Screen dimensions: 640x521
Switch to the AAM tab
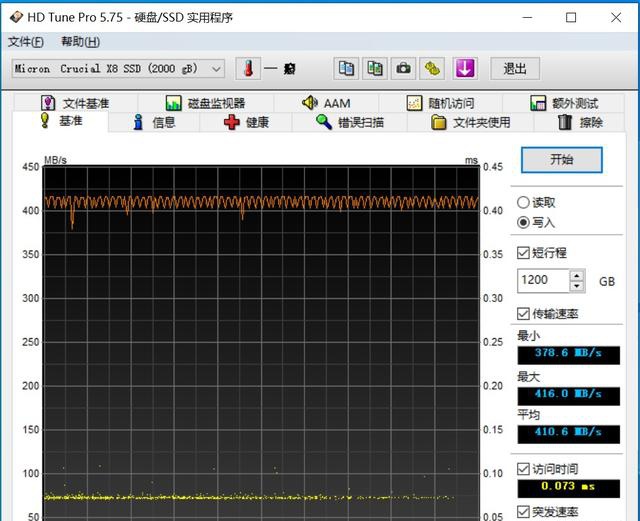click(x=326, y=103)
